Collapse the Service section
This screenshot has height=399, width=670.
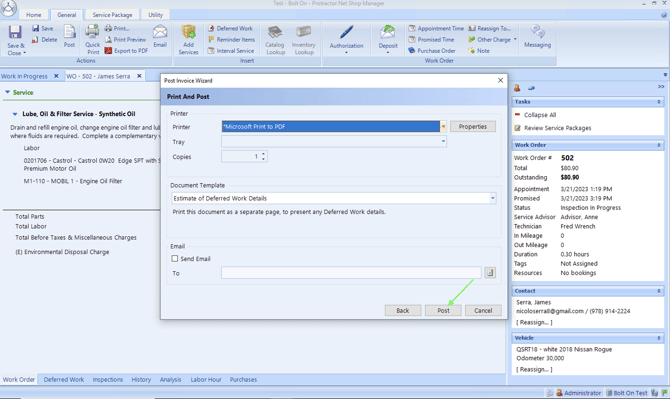(7, 92)
